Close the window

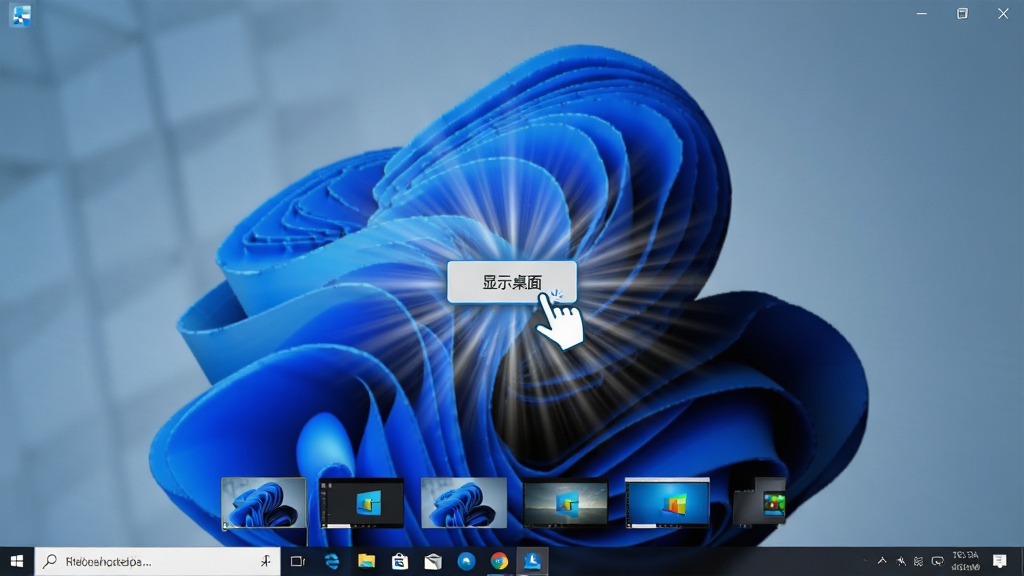pos(1003,14)
